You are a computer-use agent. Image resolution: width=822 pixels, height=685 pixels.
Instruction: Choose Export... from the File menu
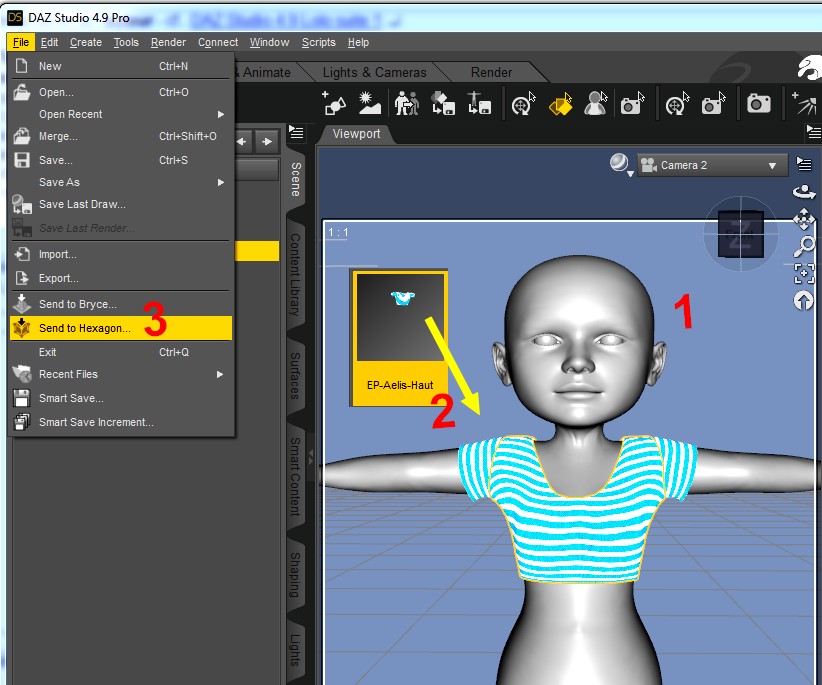point(121,278)
